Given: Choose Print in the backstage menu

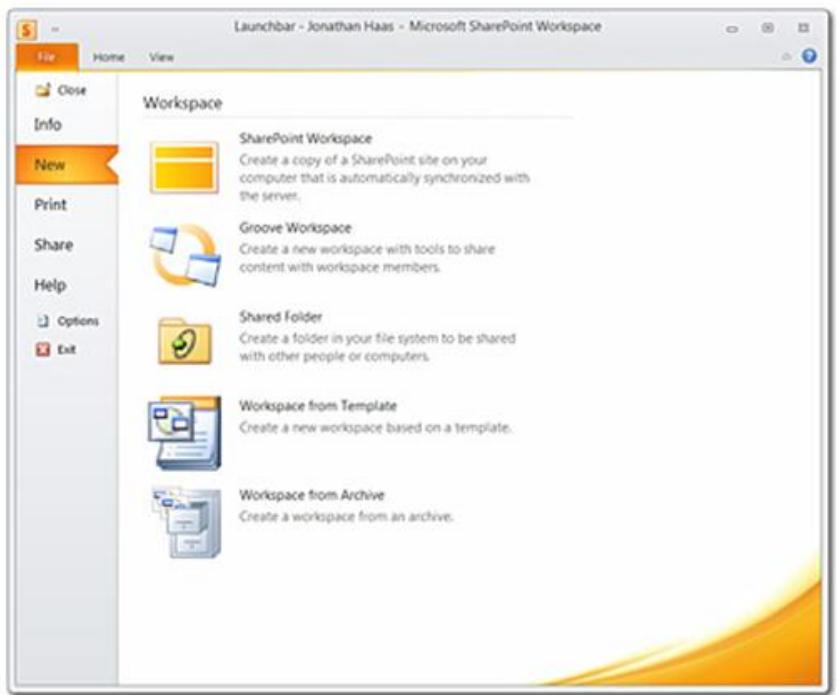Looking at the screenshot, I should (51, 204).
